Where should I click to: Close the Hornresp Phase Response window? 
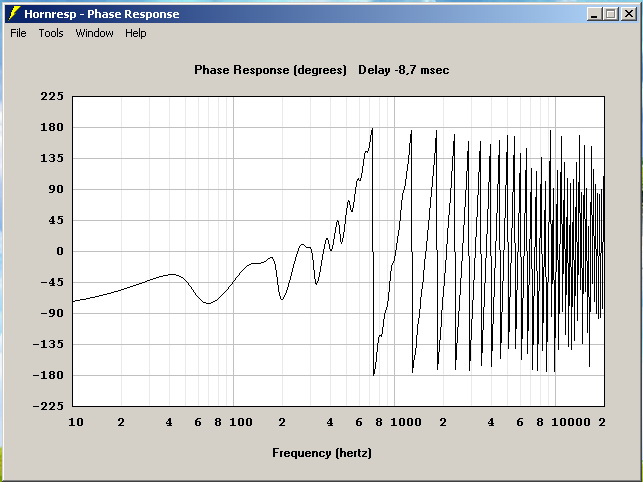629,14
